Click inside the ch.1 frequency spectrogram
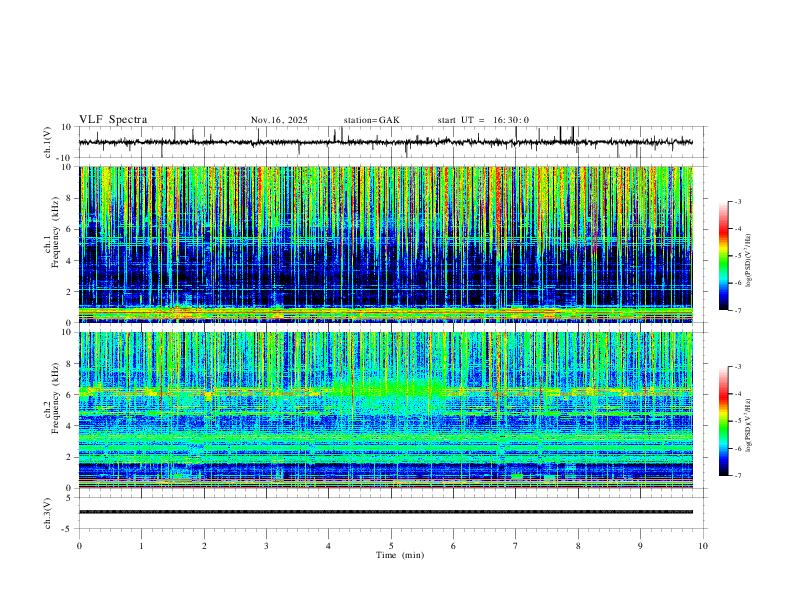This screenshot has height=612, width=792. (x=386, y=244)
